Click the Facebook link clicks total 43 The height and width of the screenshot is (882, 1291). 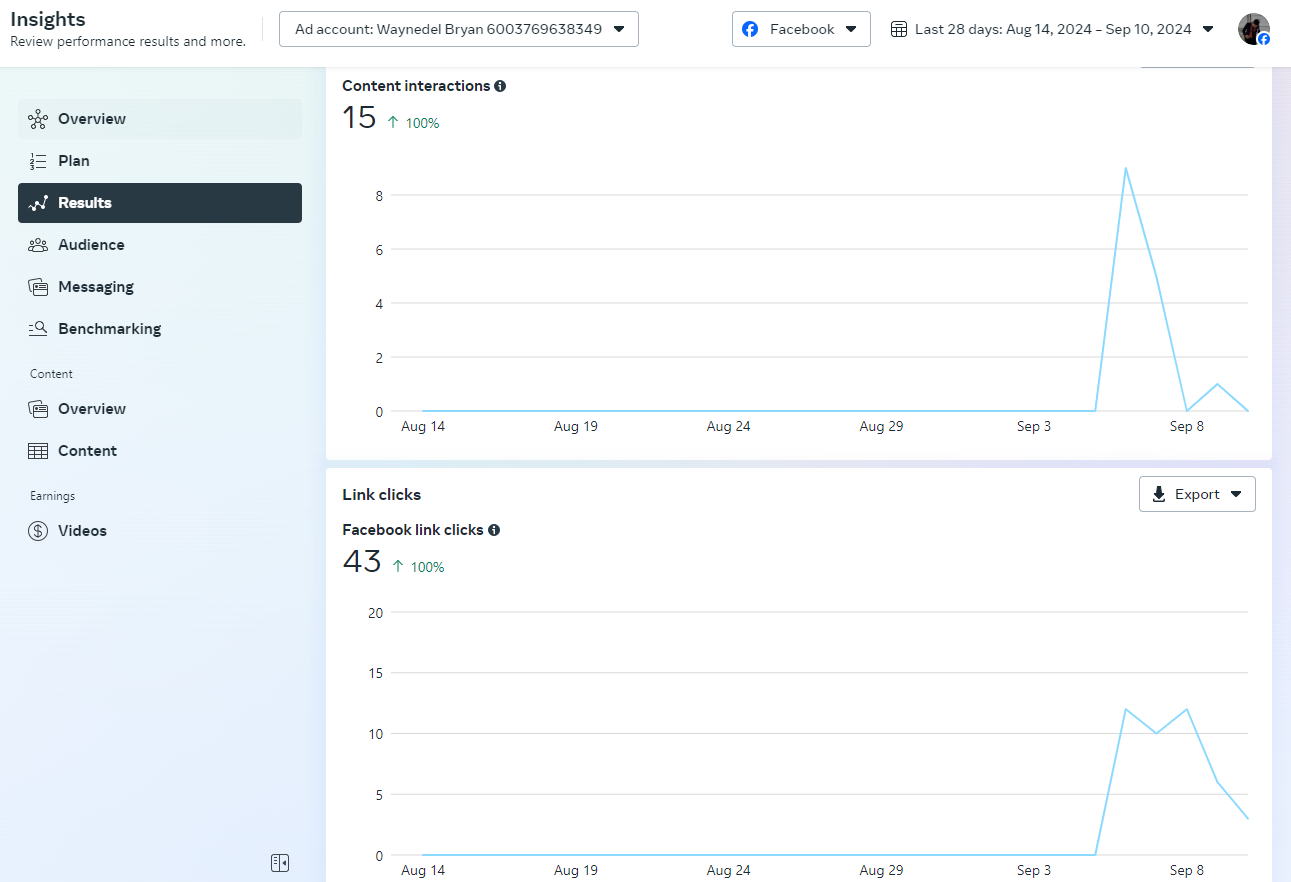pyautogui.click(x=362, y=562)
